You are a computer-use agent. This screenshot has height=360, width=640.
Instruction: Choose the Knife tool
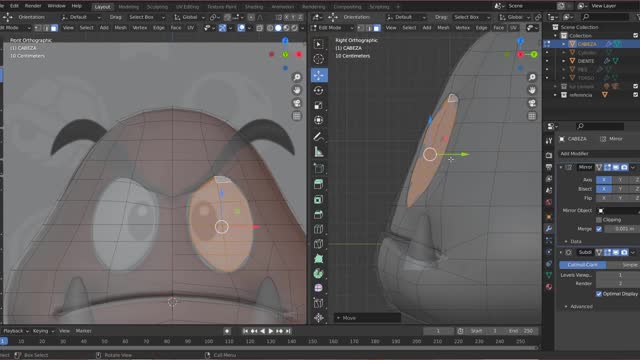click(319, 244)
